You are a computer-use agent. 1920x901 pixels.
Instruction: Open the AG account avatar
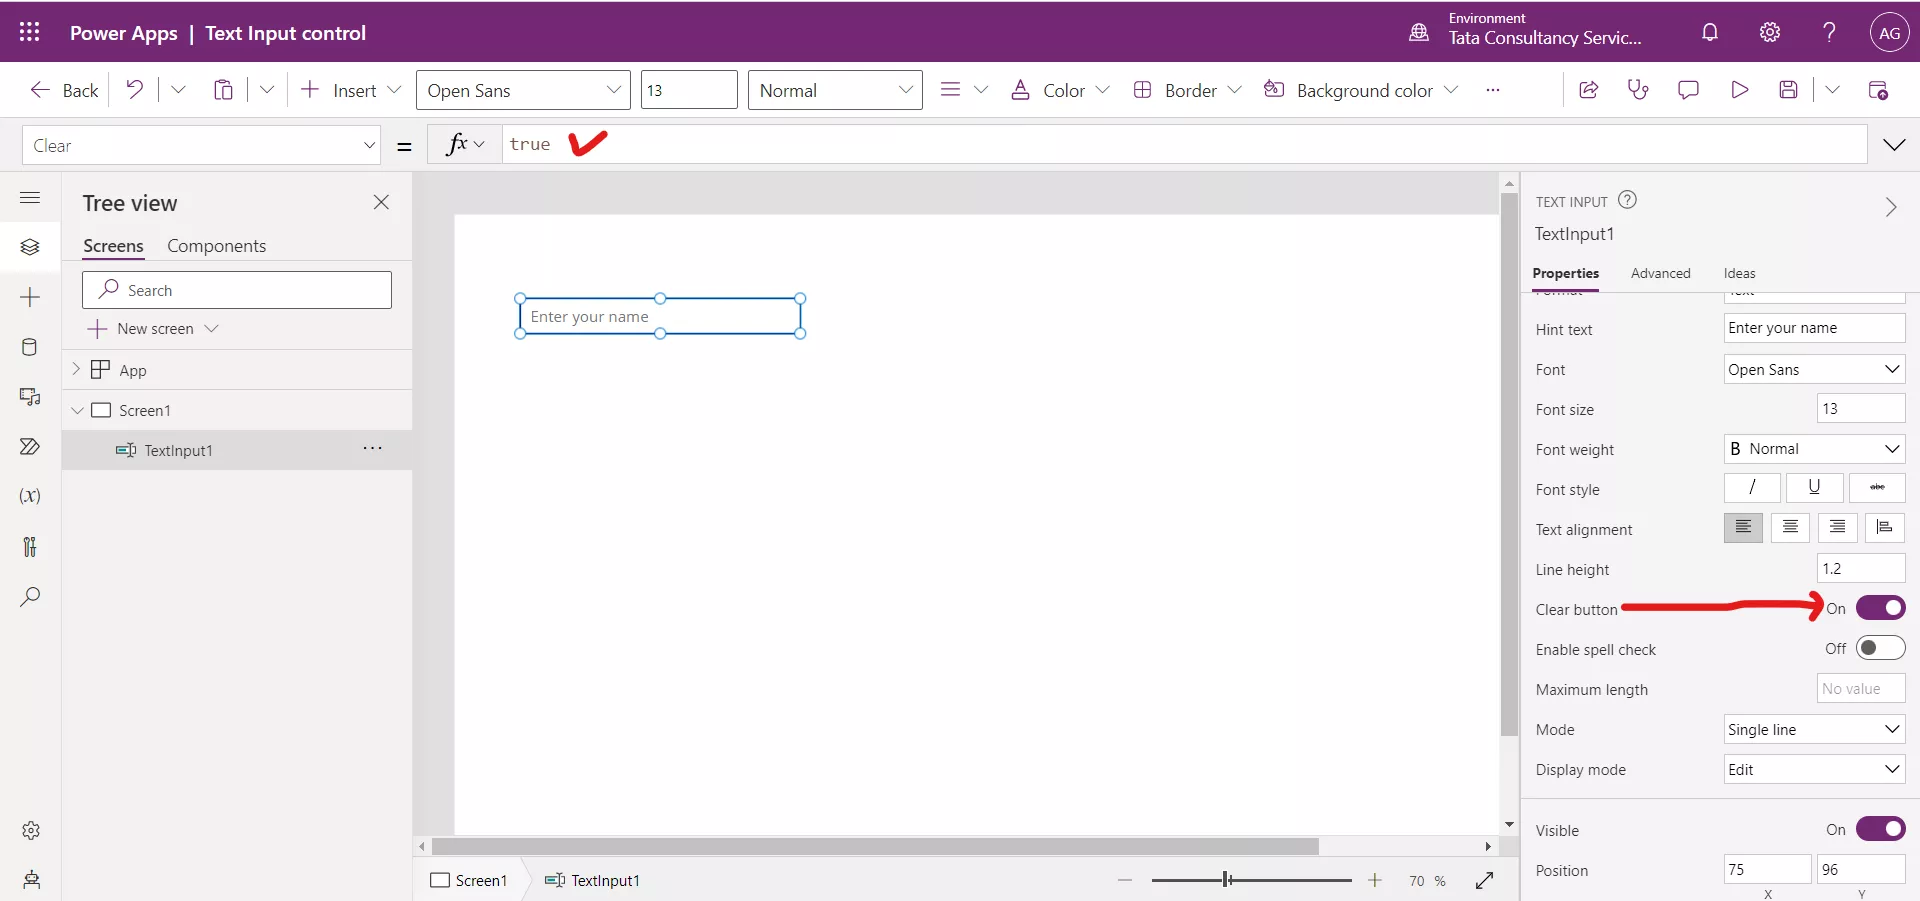point(1889,33)
